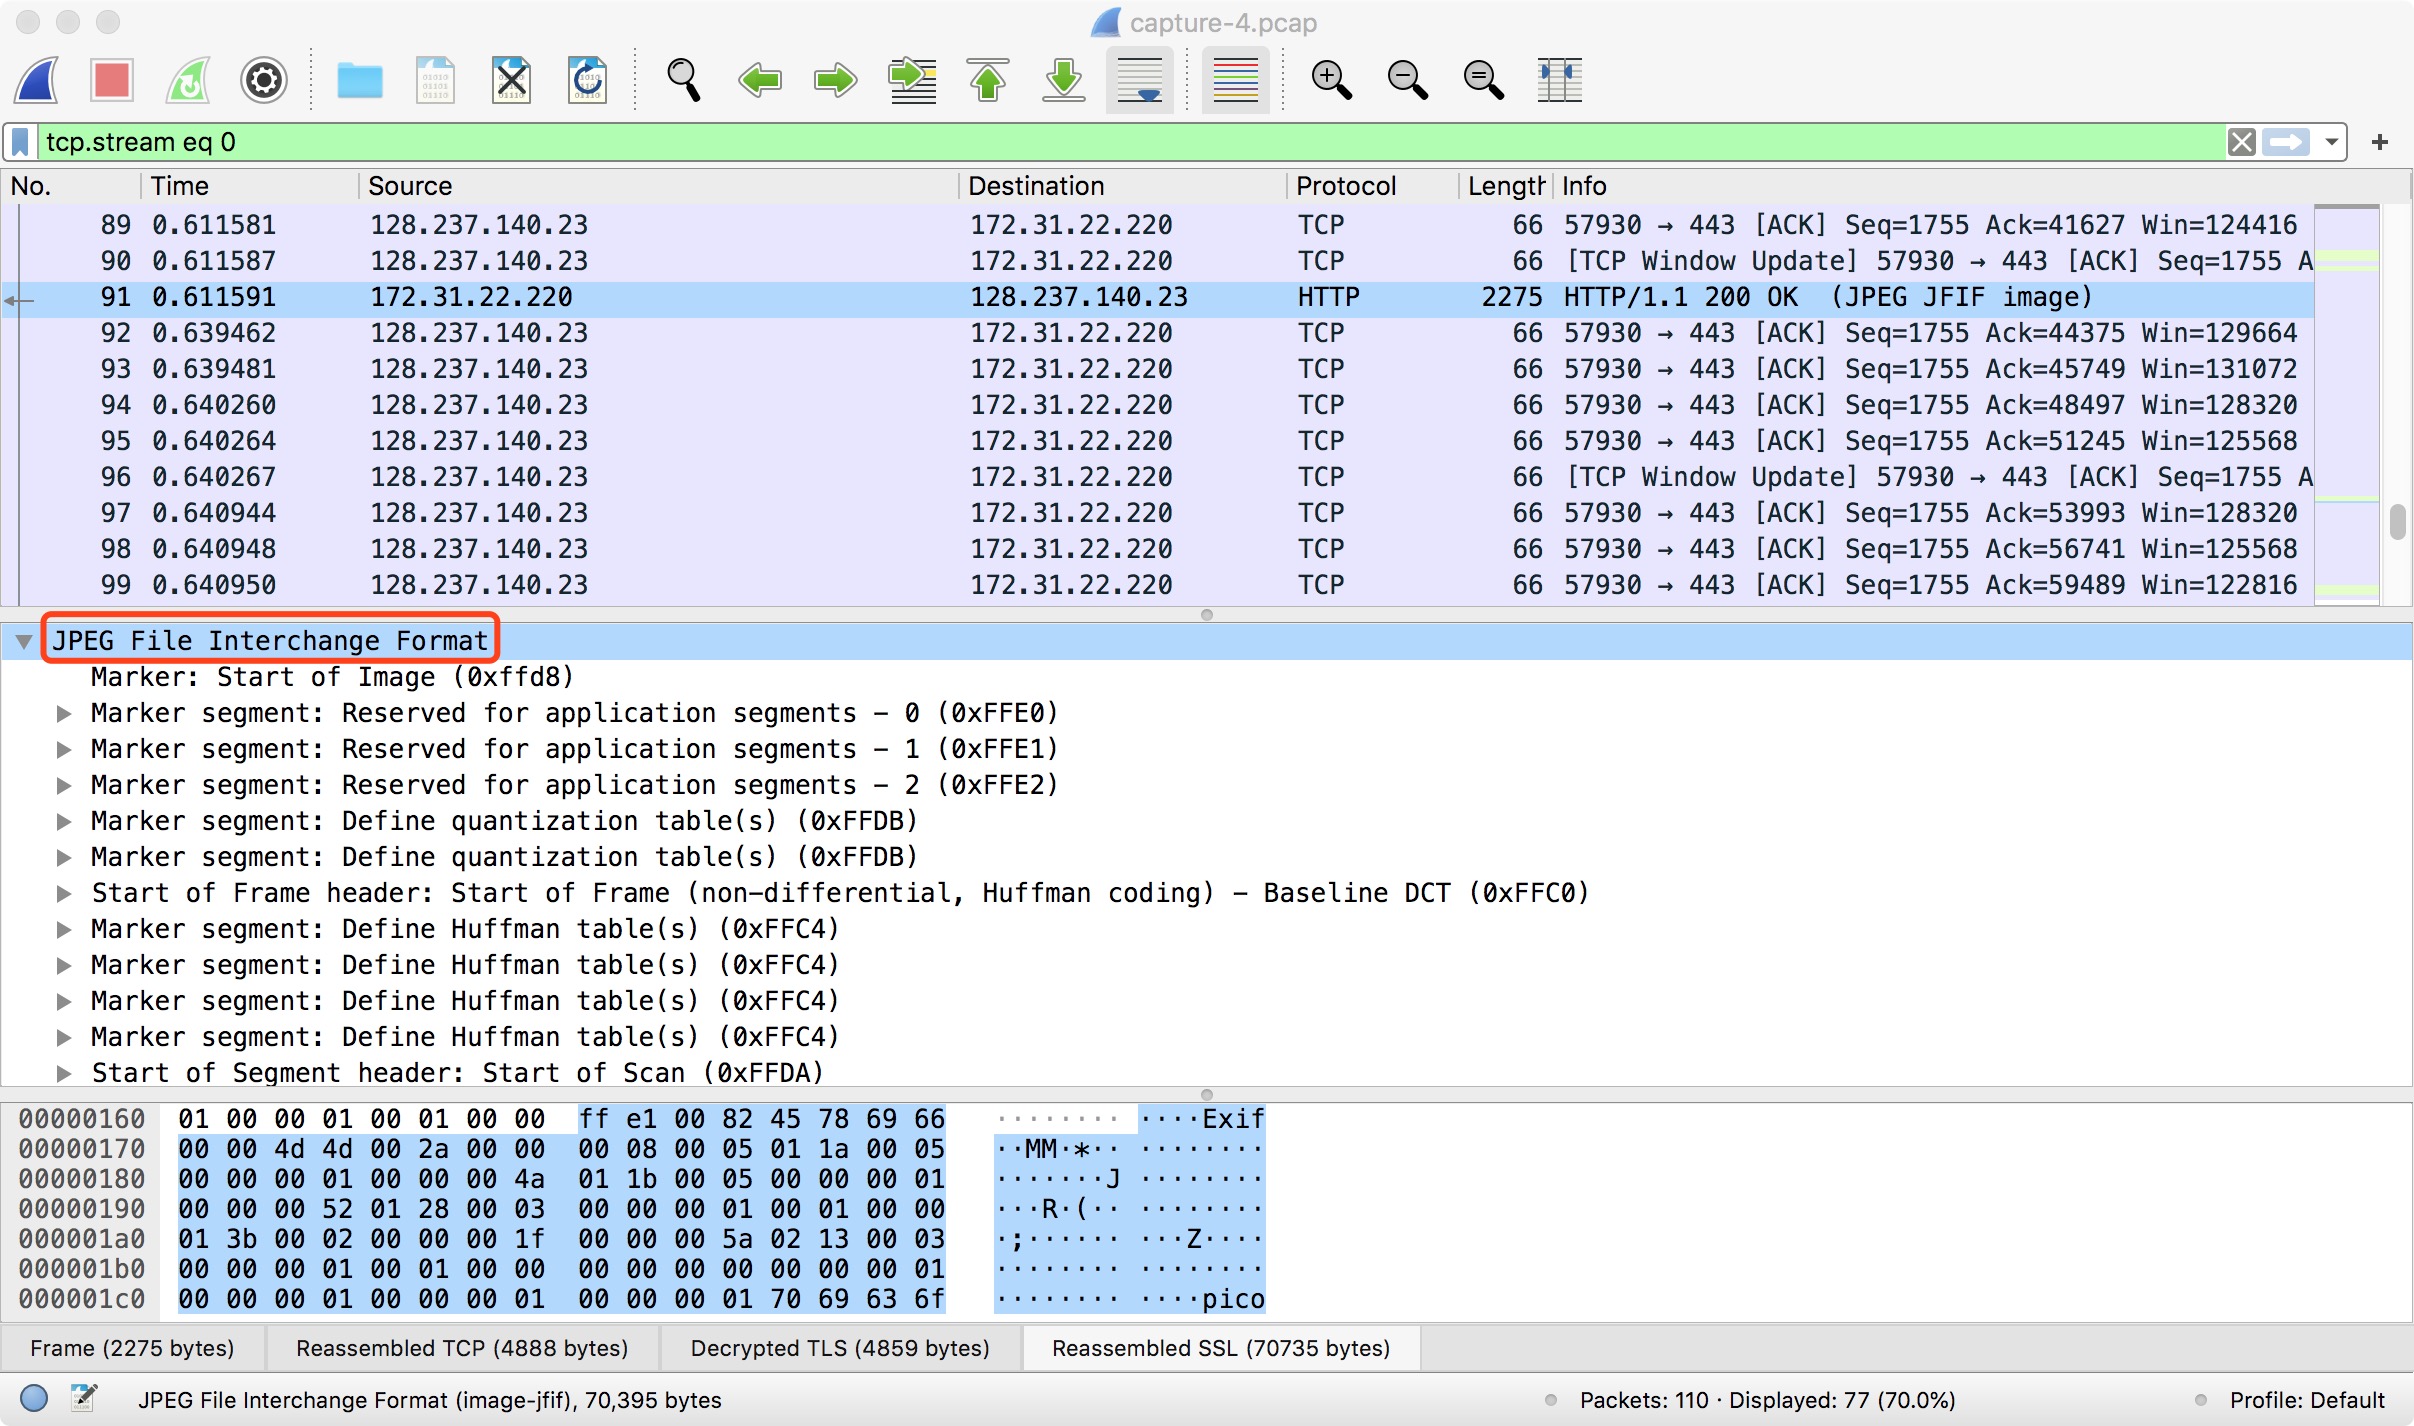Zoom in main window text
The image size is (2414, 1426).
point(1332,80)
